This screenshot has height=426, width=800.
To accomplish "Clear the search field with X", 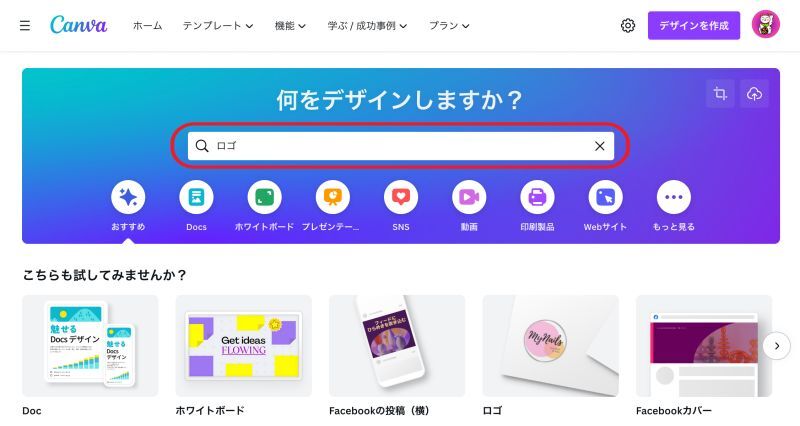I will tap(599, 146).
